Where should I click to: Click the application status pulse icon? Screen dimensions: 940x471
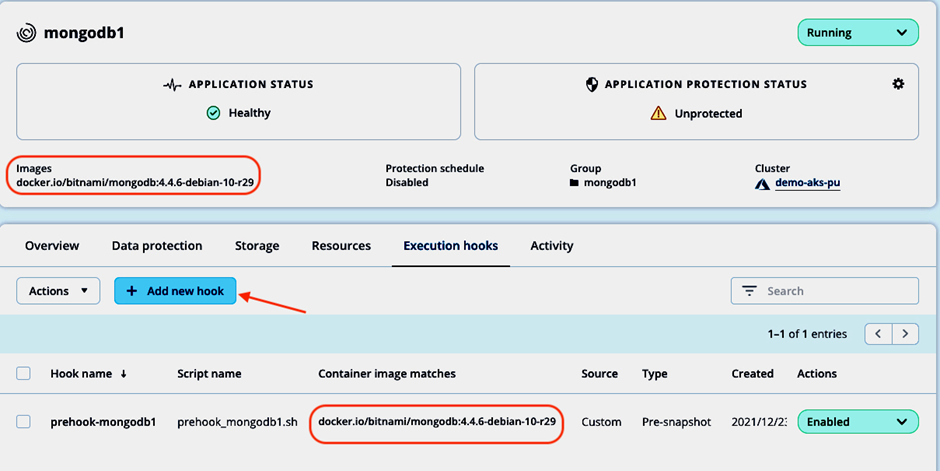tap(172, 85)
